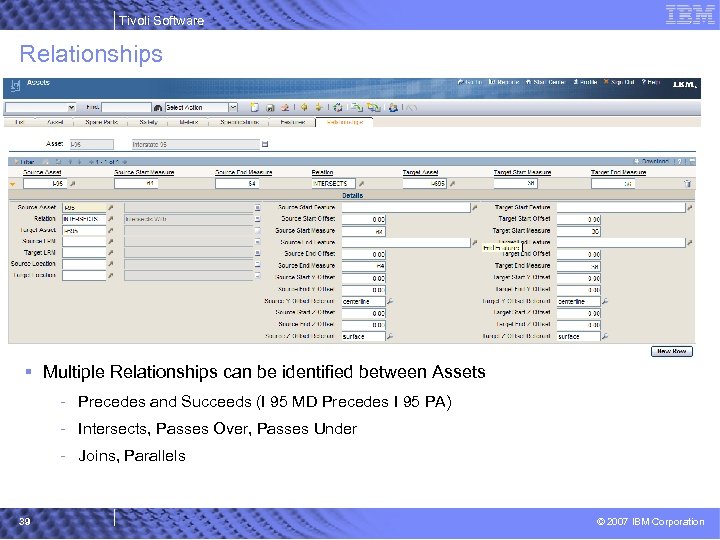
Task: Delete the I-95 relationship row via trash icon
Action: 687,184
